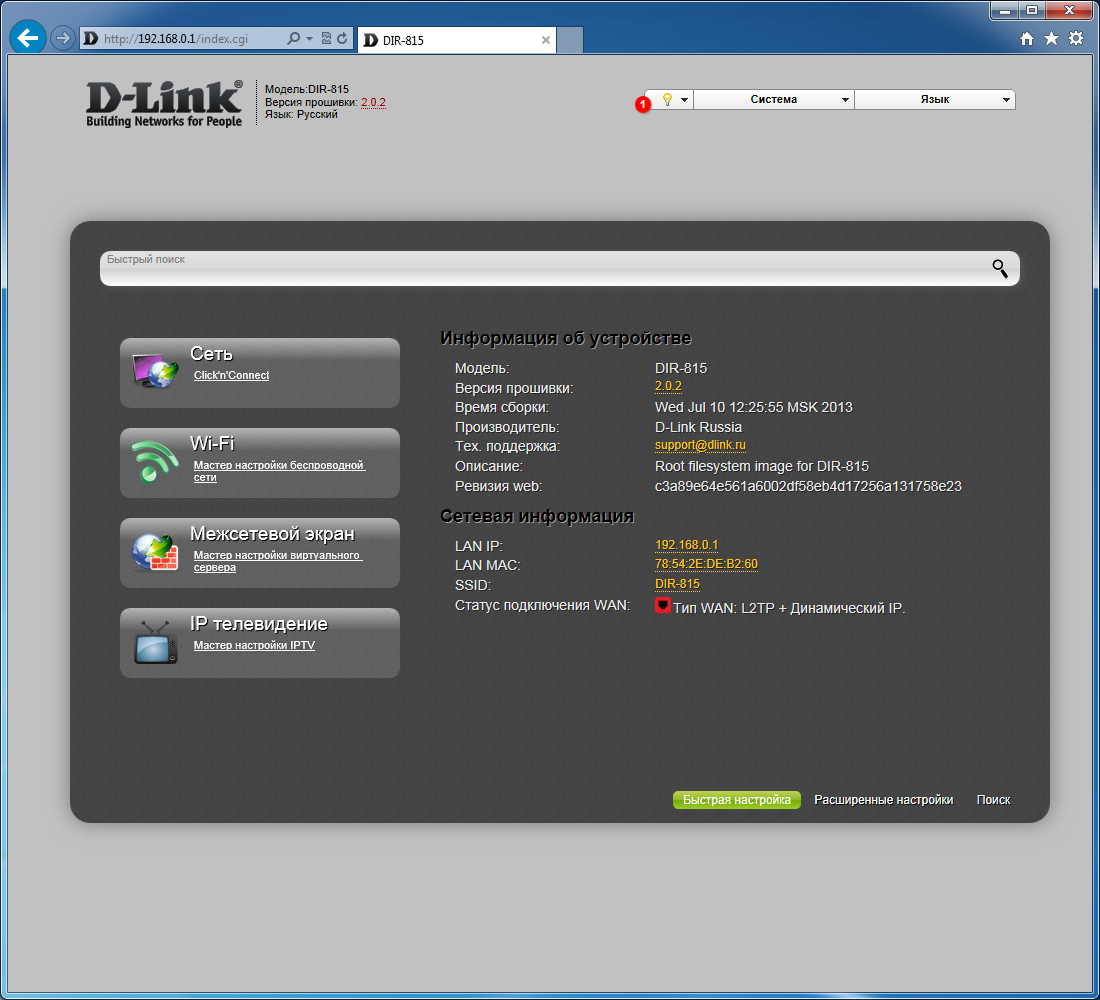Open a new blank browser tab
This screenshot has width=1100, height=1000.
[570, 40]
